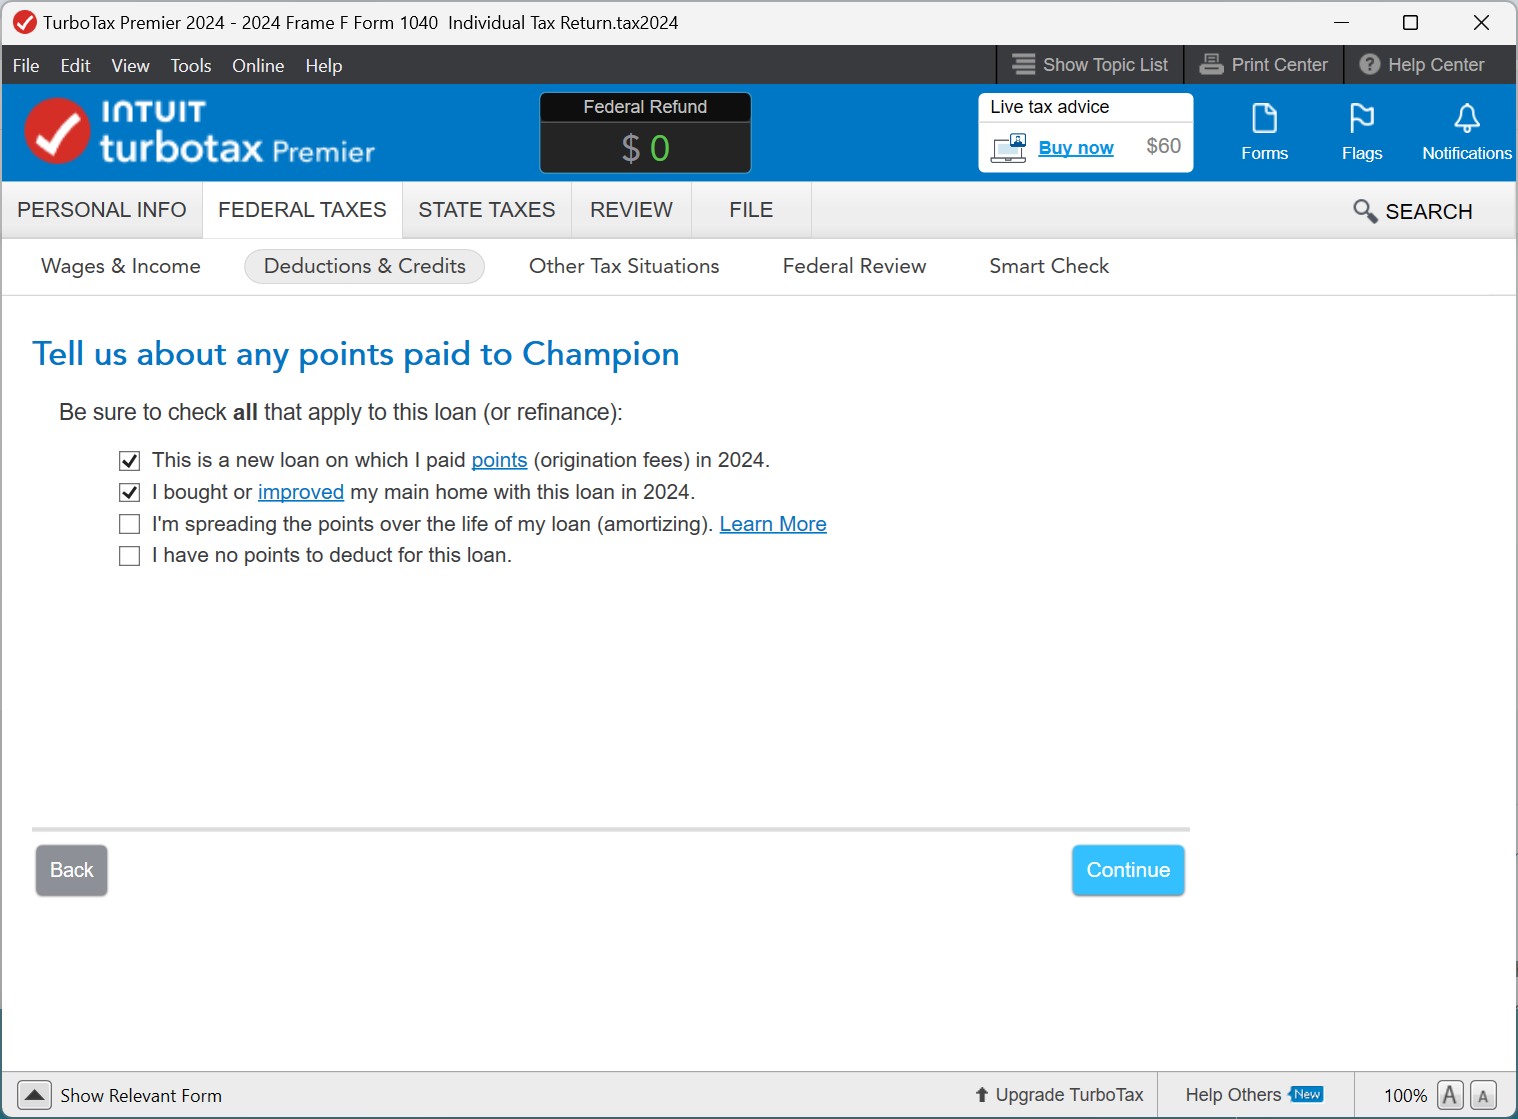
Task: Open the Help menu
Action: click(324, 66)
